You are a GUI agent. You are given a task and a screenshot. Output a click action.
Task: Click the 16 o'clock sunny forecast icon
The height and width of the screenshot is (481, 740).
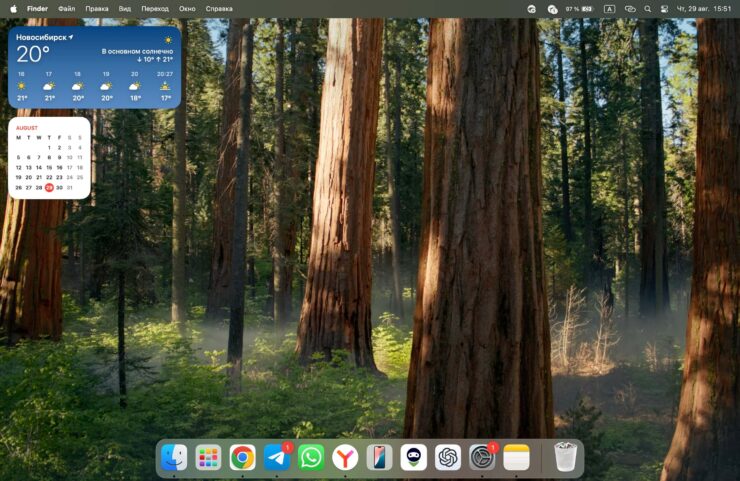pos(21,86)
